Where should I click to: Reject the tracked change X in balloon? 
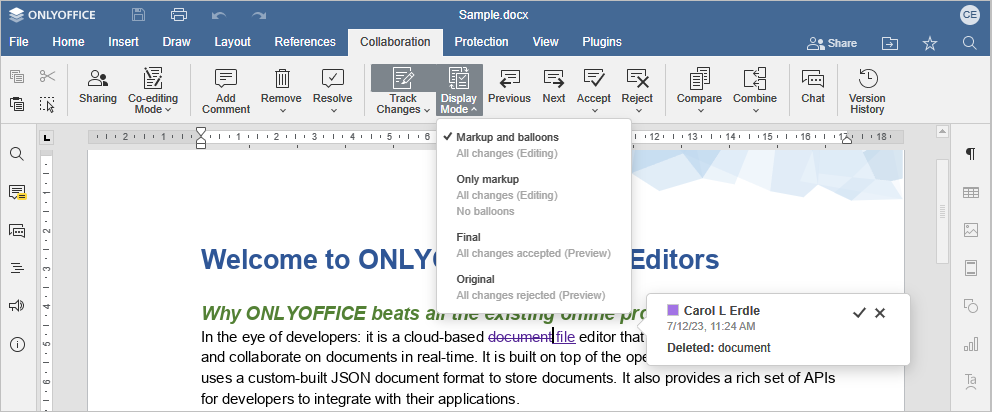[x=880, y=313]
